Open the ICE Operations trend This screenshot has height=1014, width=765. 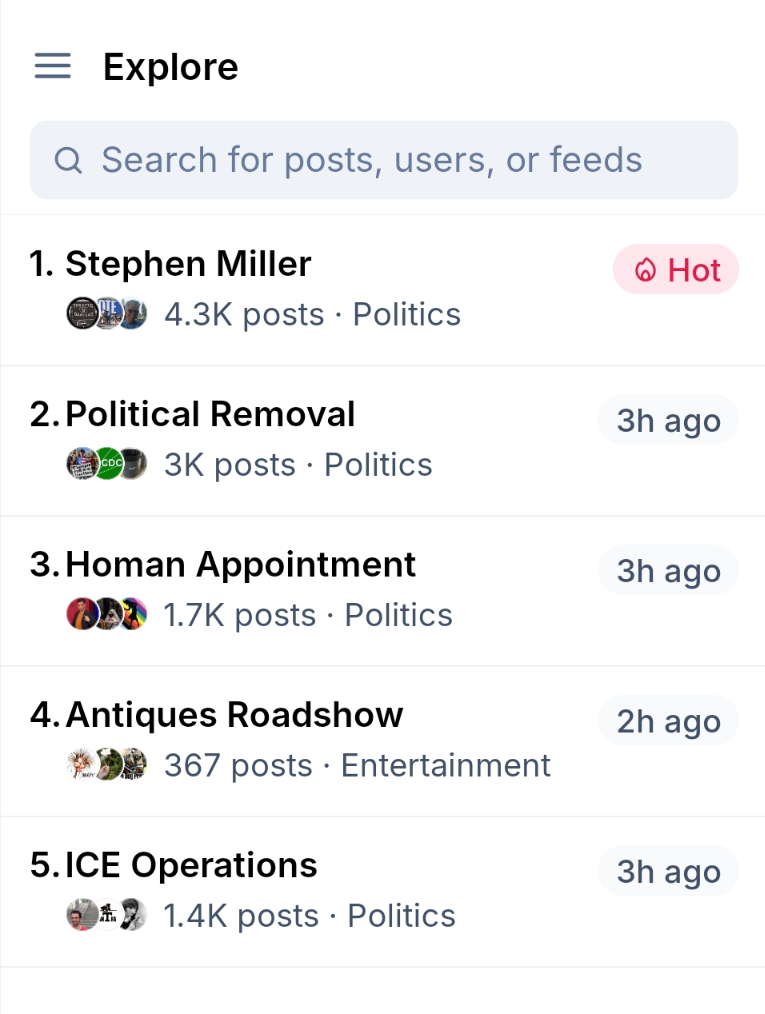click(191, 866)
